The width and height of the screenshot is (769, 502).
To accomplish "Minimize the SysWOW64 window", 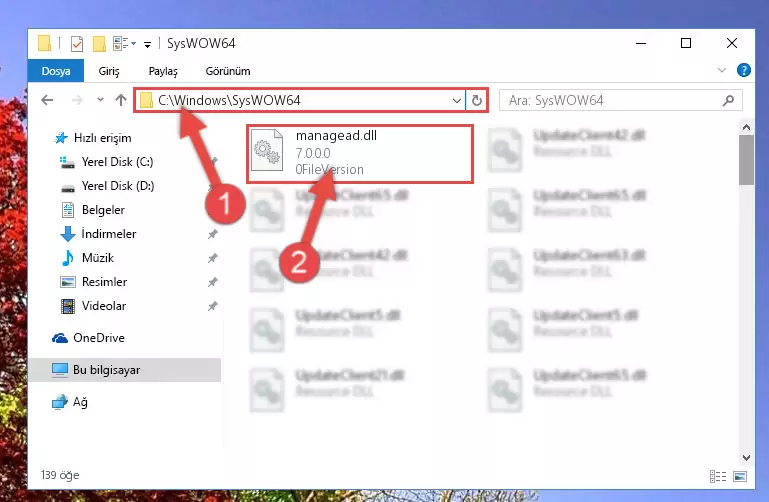I will pyautogui.click(x=641, y=43).
